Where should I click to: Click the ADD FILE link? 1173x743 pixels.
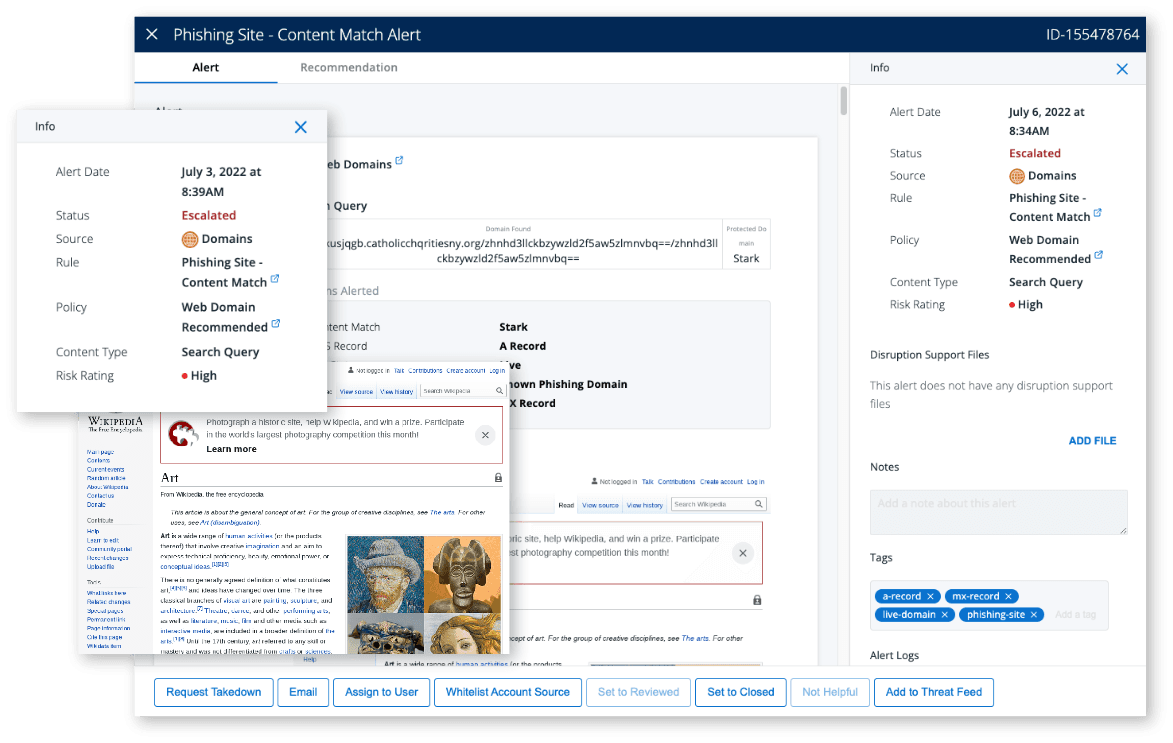[1092, 441]
